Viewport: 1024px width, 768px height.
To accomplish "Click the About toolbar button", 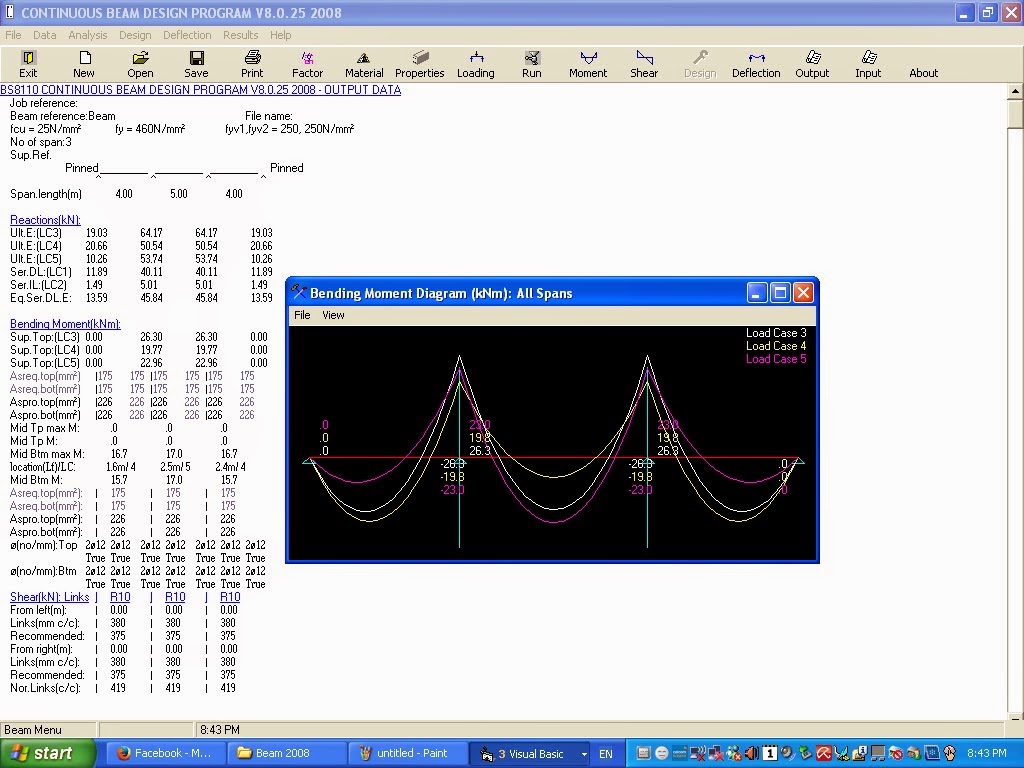I will [923, 73].
